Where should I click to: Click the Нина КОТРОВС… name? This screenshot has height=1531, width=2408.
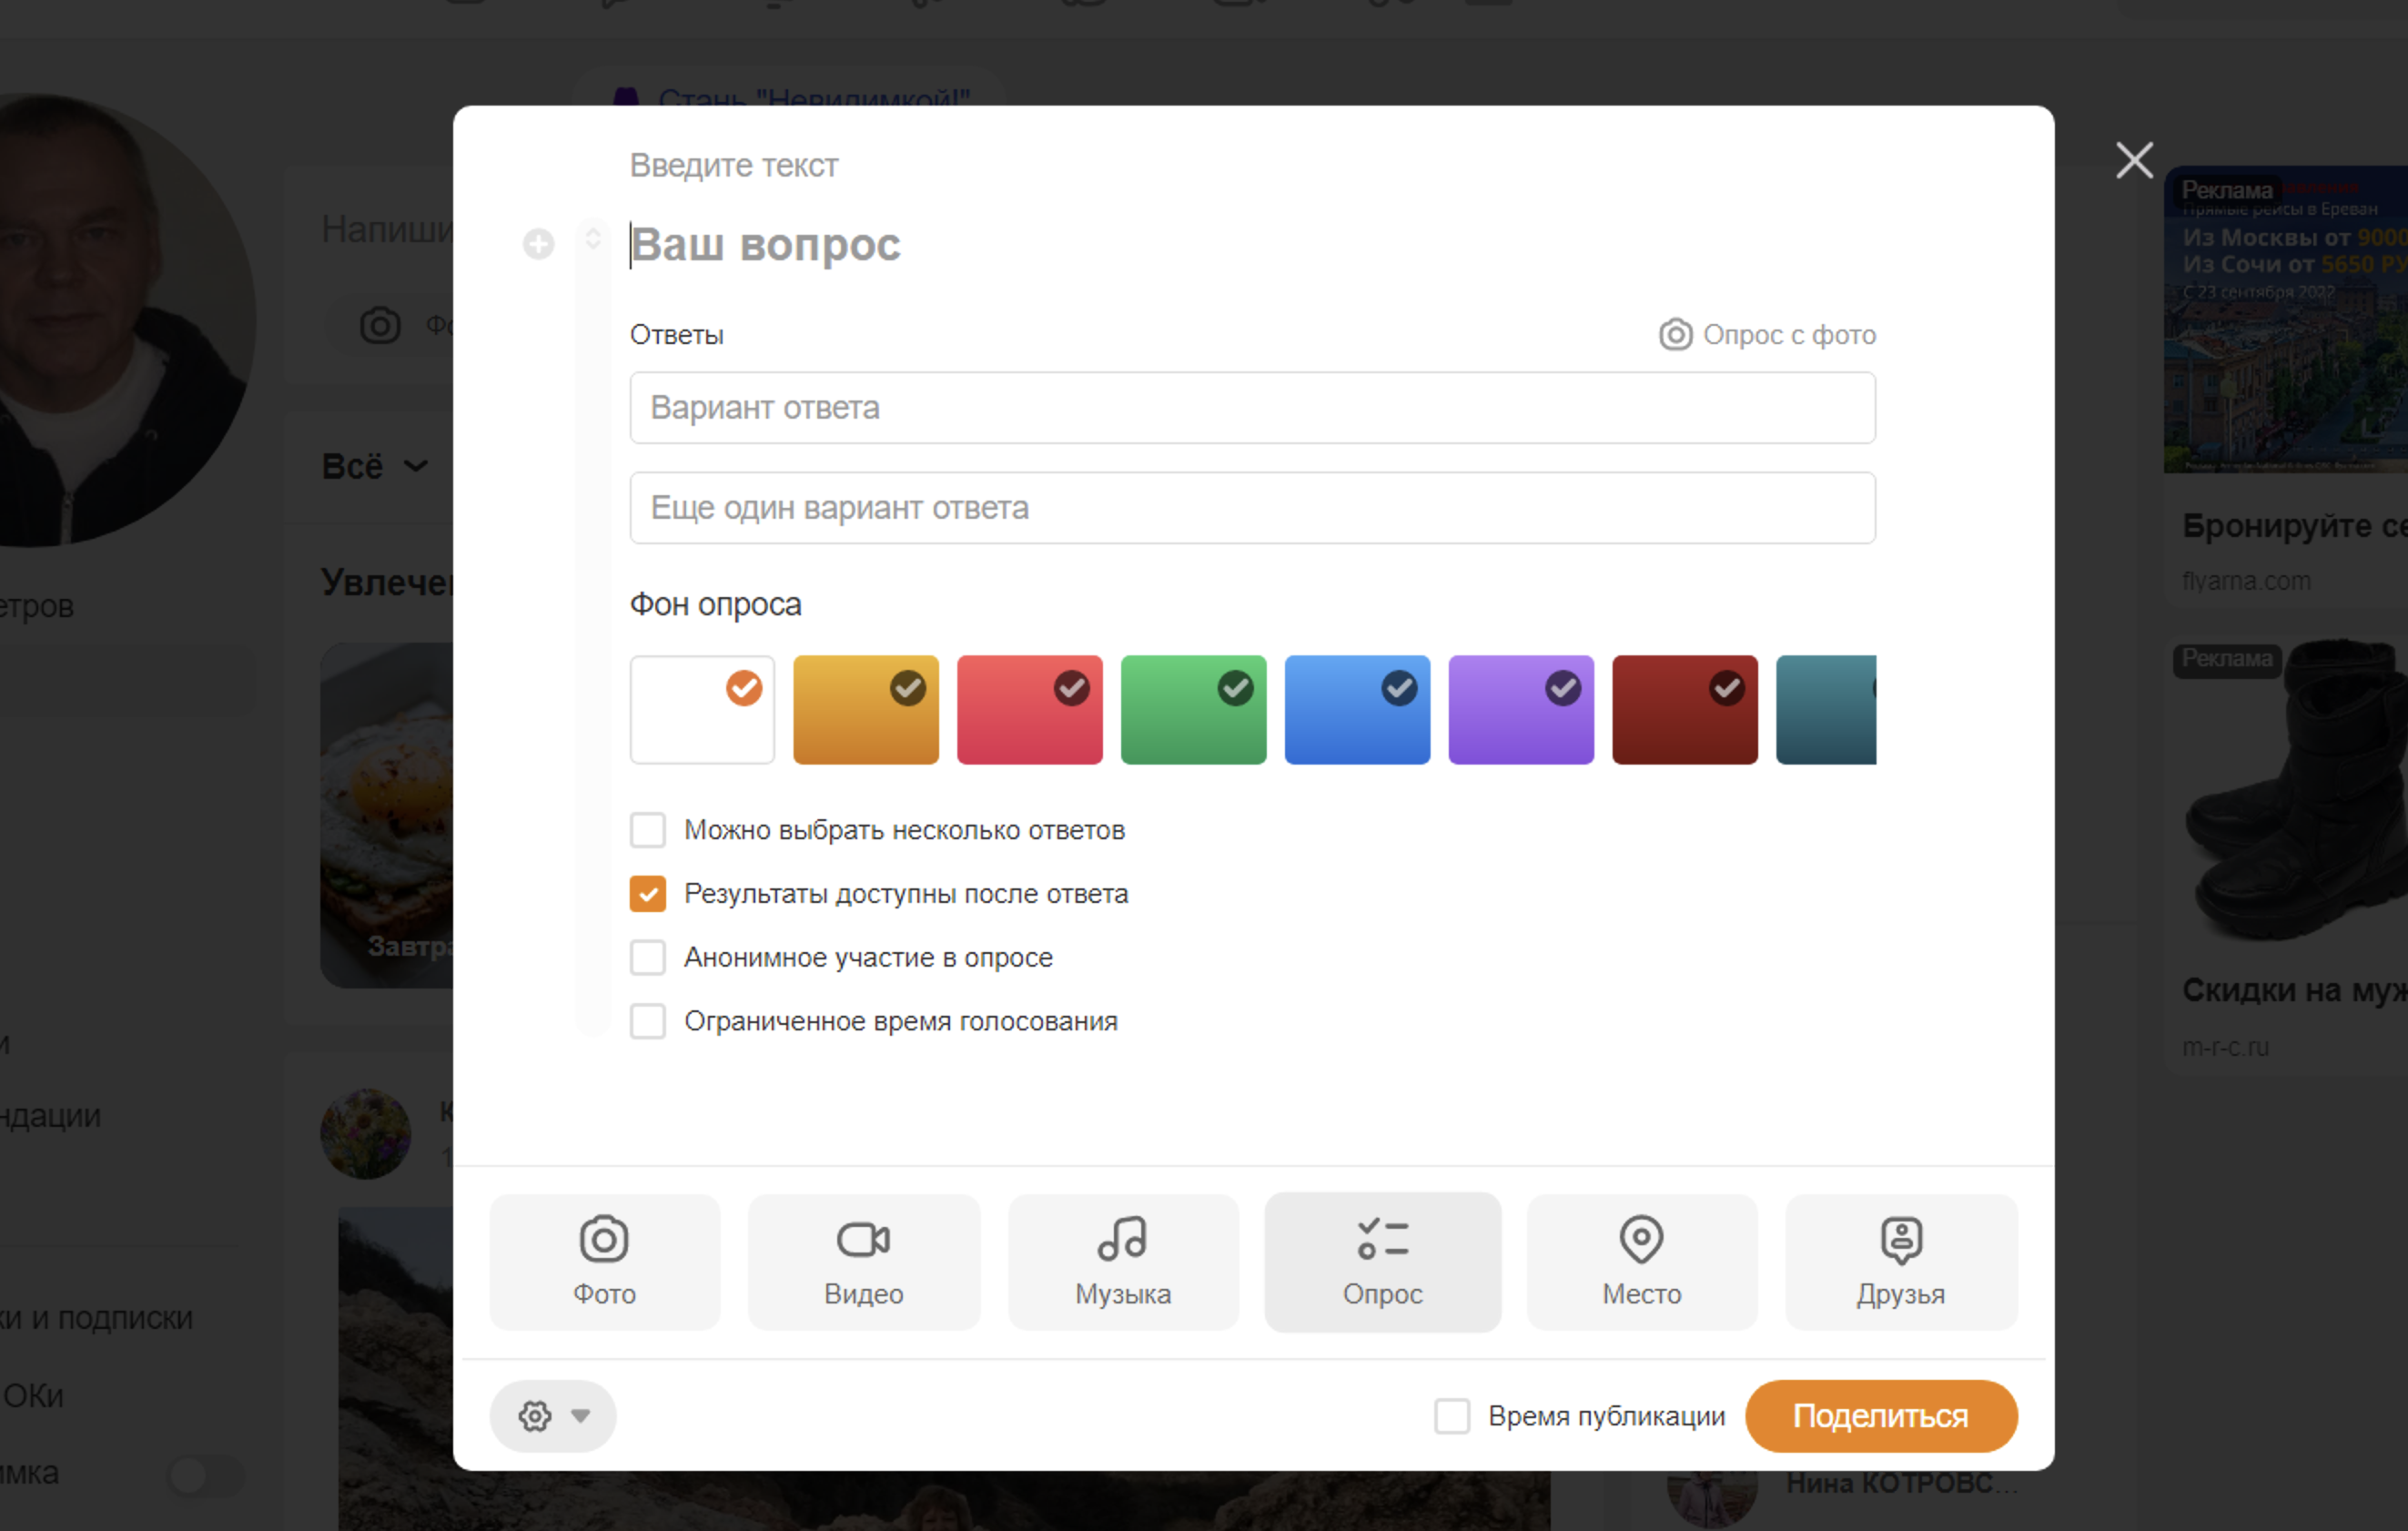(x=1900, y=1482)
